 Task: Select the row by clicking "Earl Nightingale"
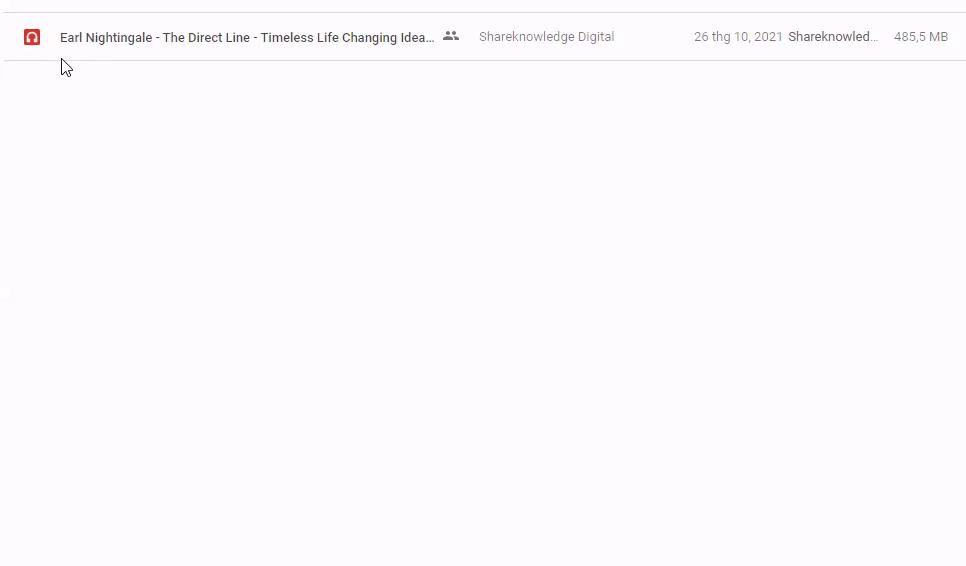pyautogui.click(x=106, y=37)
